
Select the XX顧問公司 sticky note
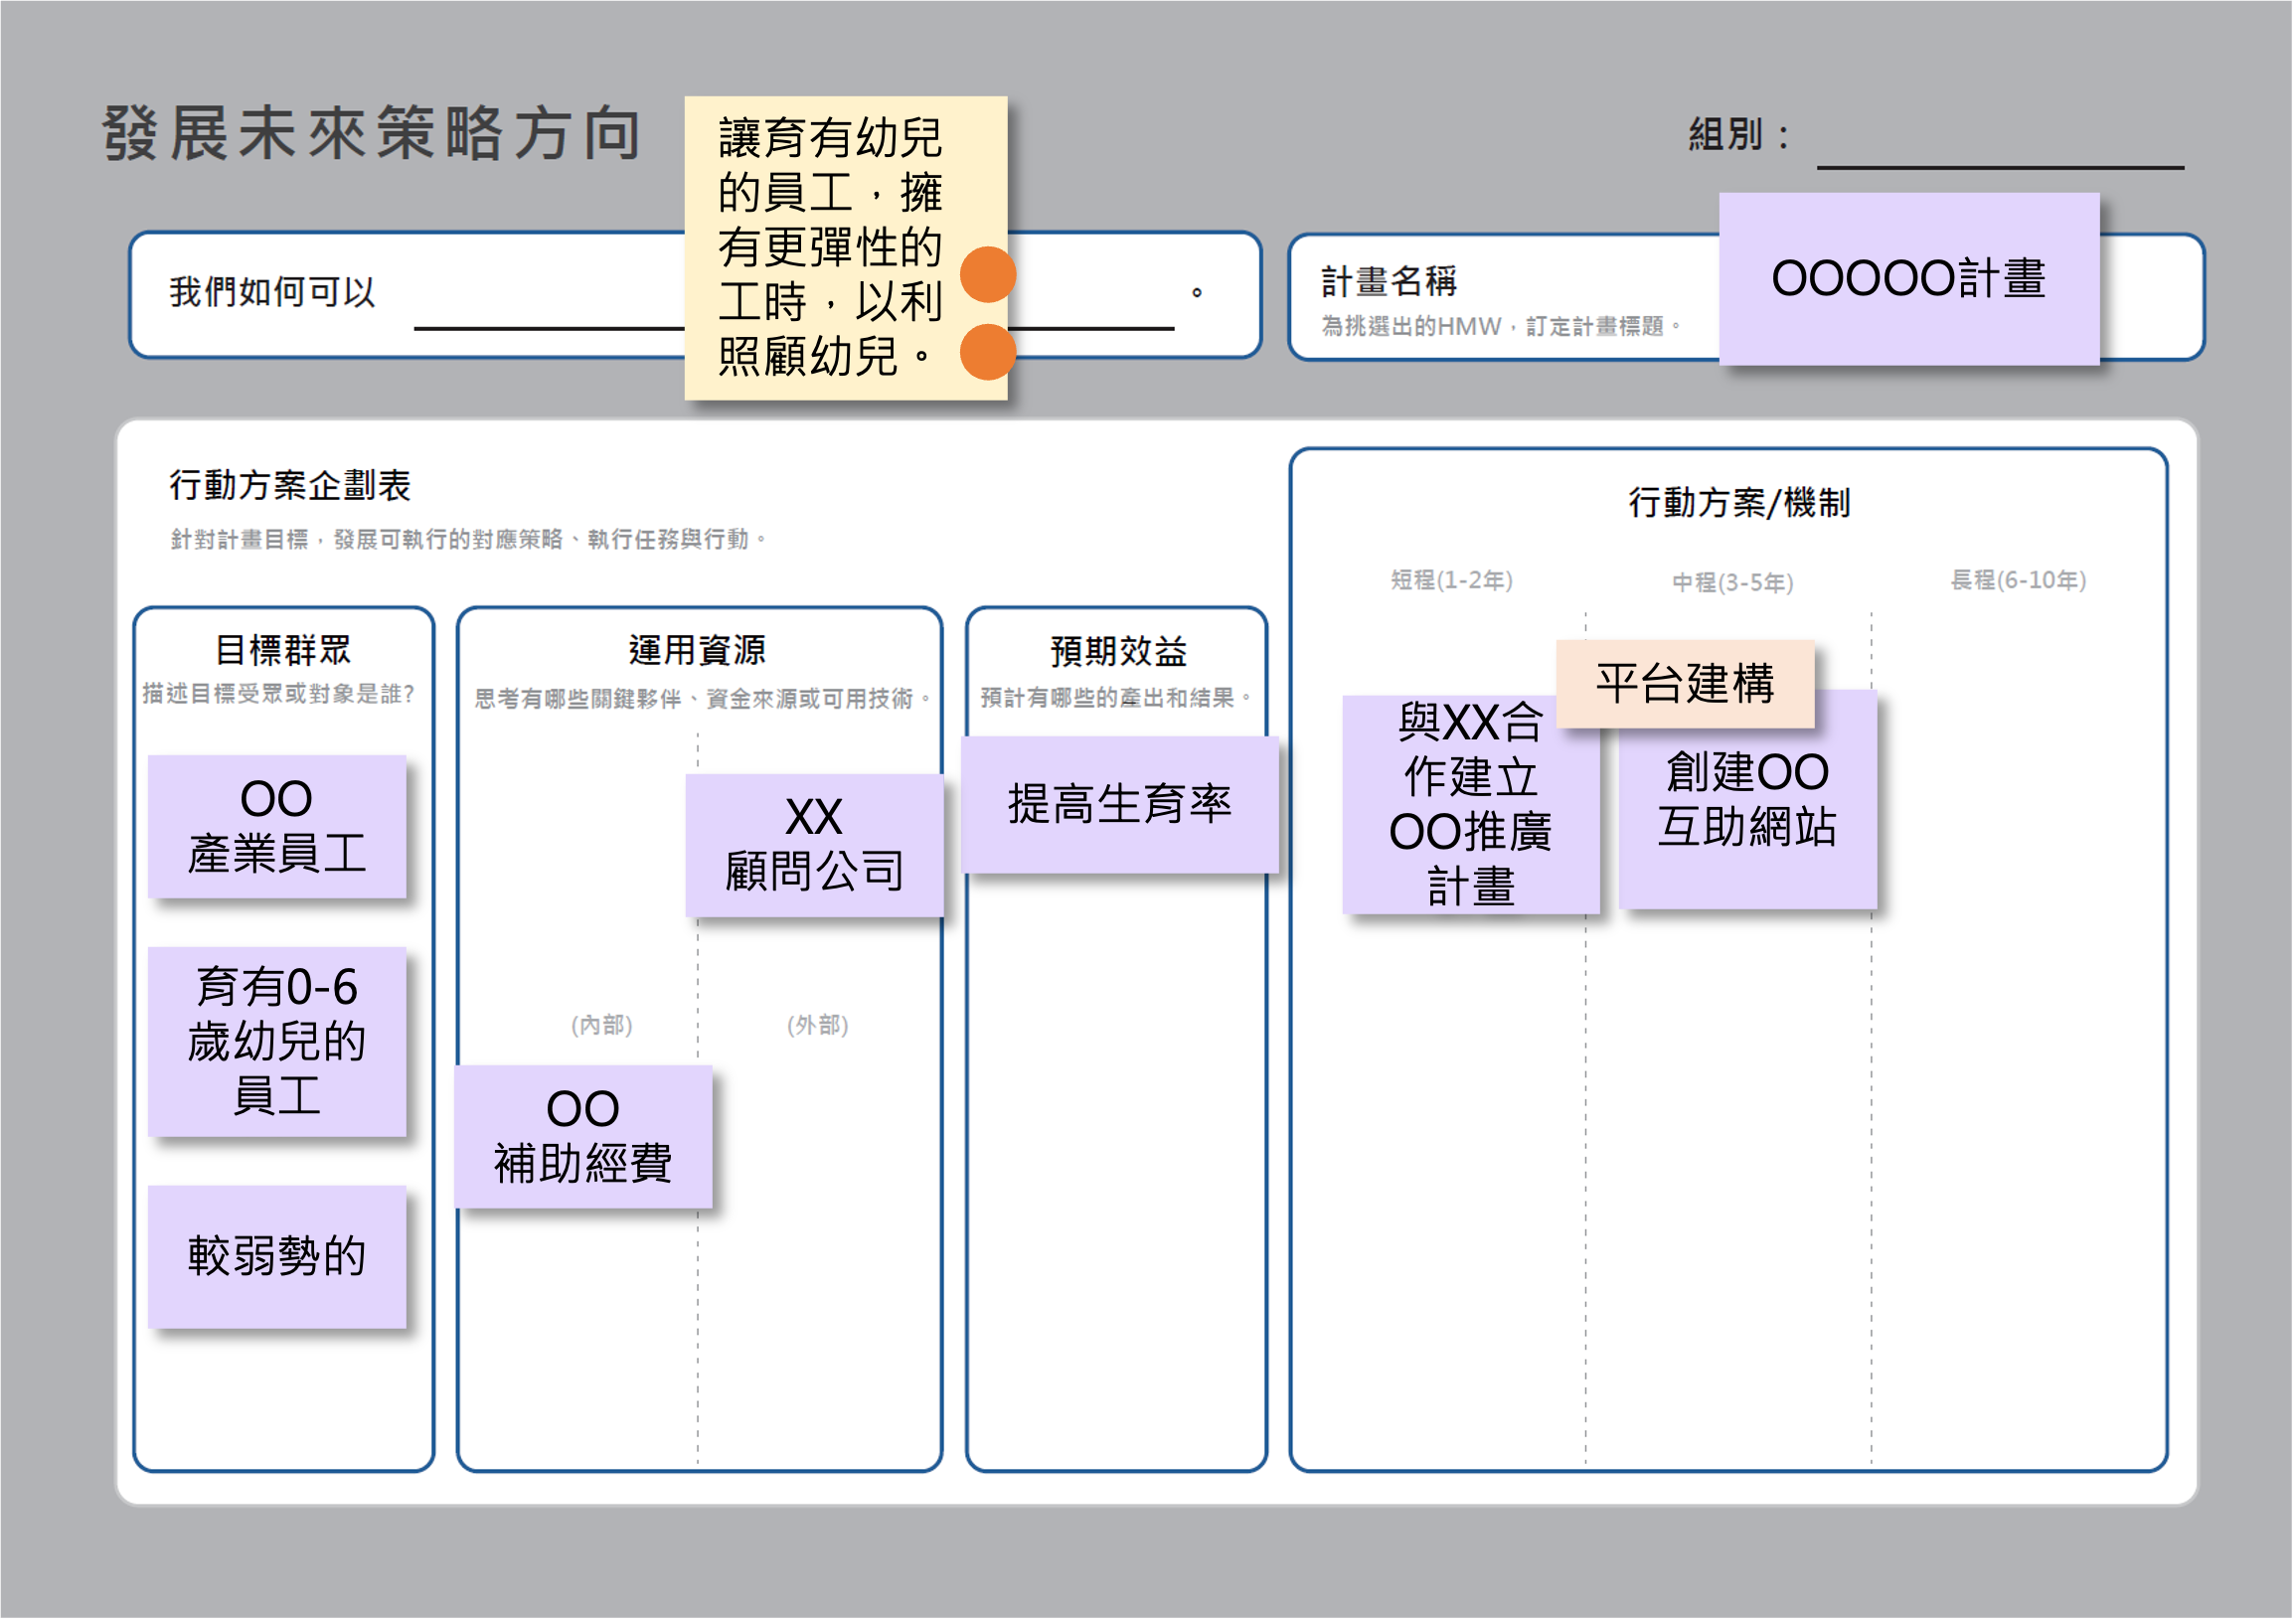tap(814, 845)
